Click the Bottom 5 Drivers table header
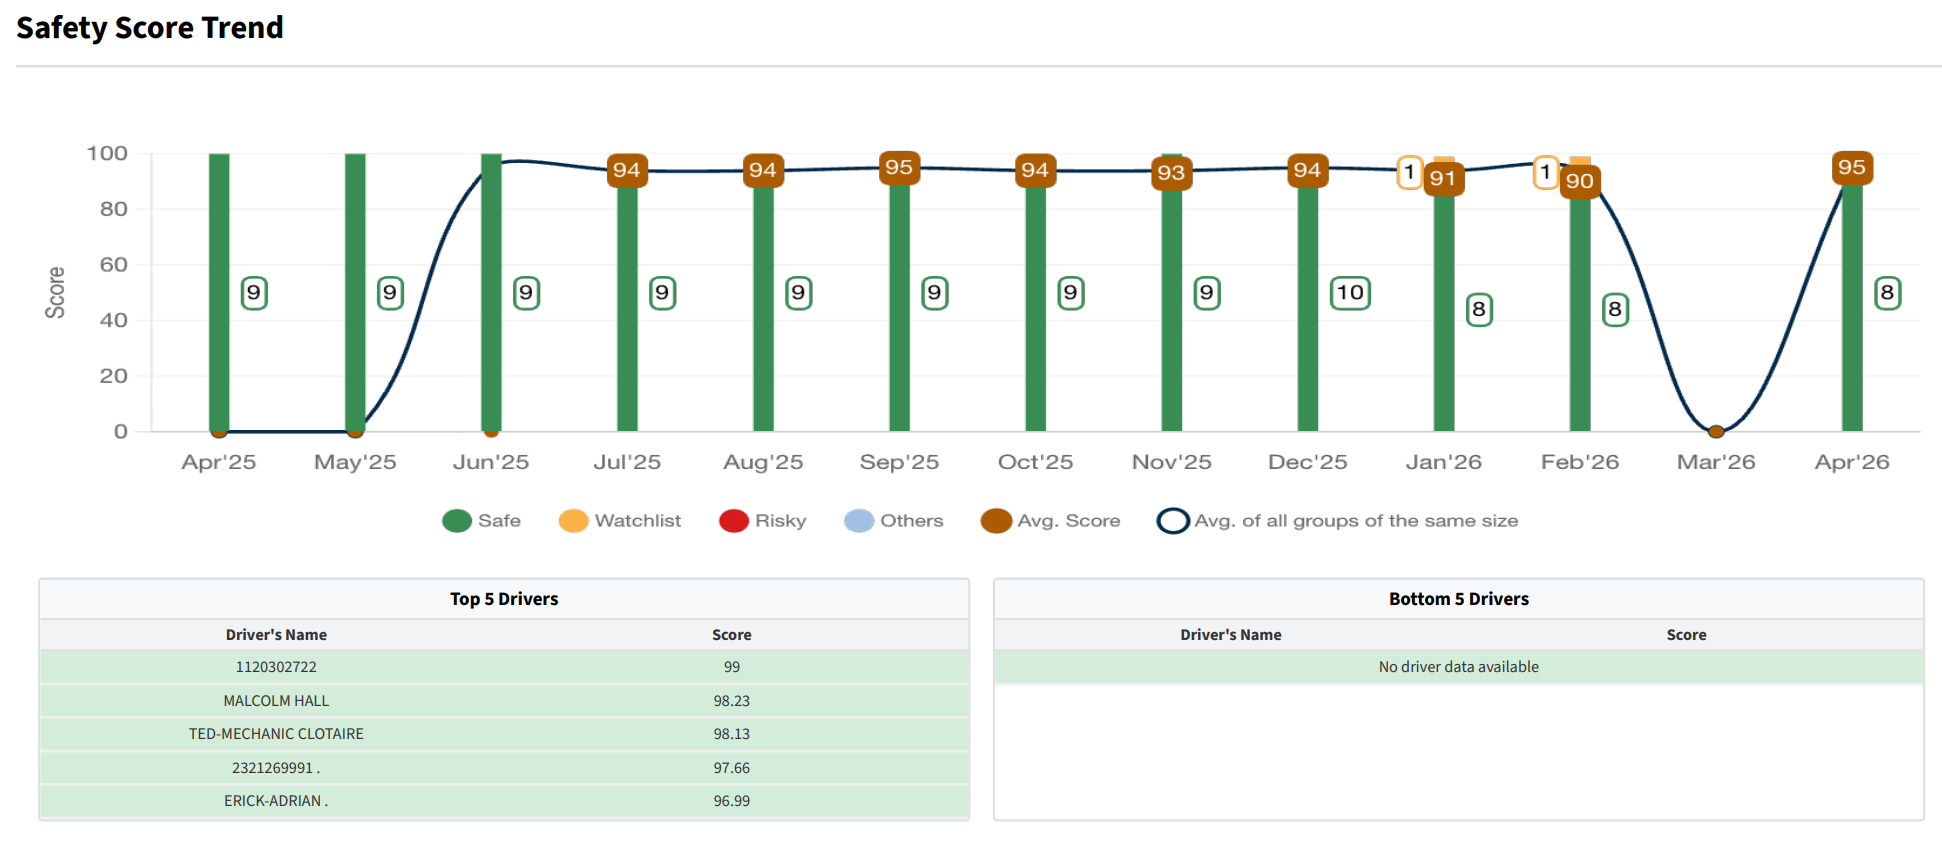This screenshot has height=844, width=1942. click(x=1459, y=599)
